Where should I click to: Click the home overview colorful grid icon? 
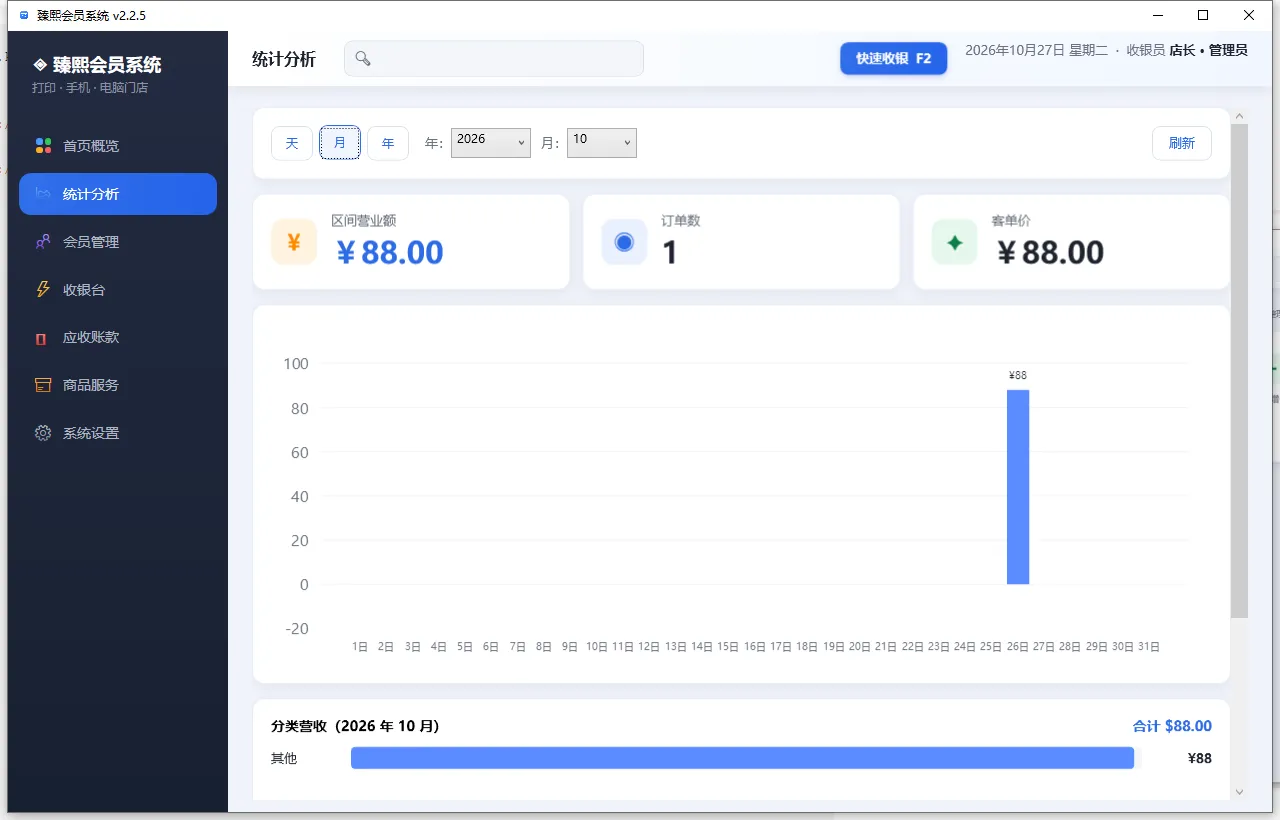(x=43, y=146)
